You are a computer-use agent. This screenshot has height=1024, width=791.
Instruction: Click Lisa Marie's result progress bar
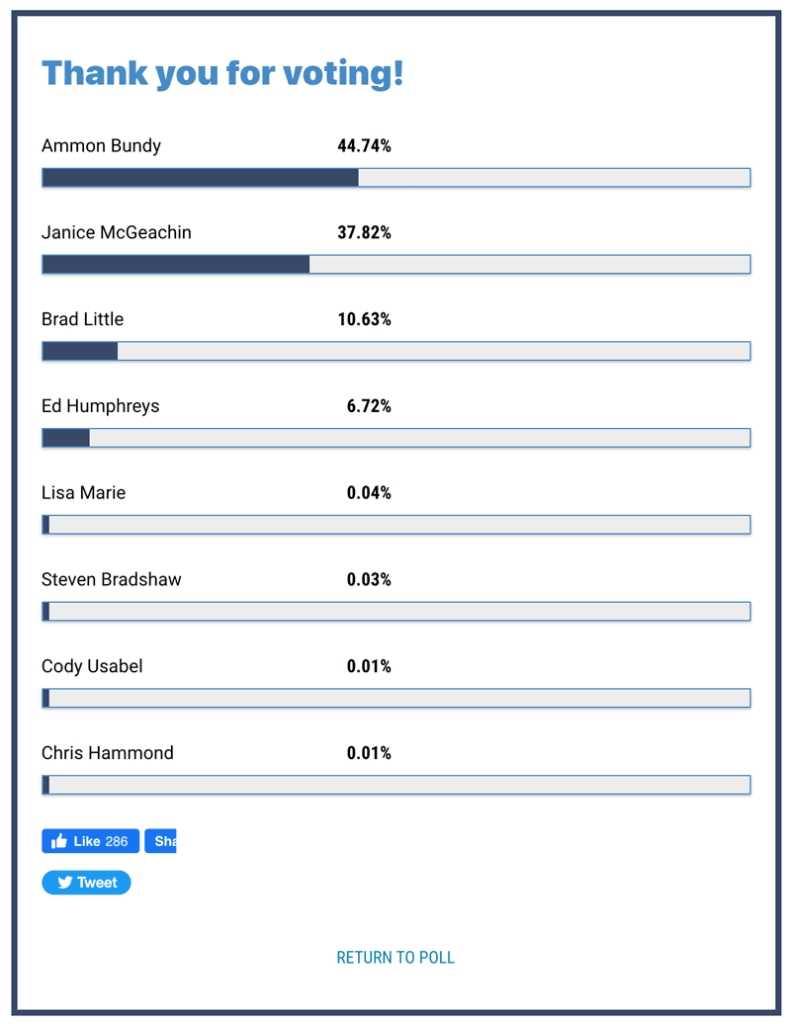[396, 525]
